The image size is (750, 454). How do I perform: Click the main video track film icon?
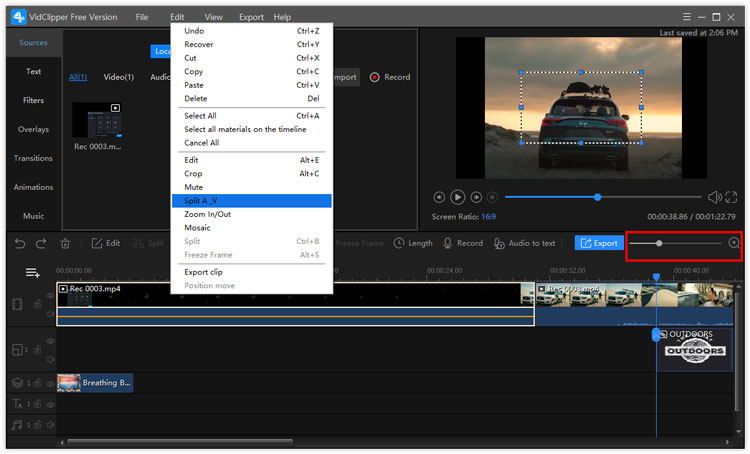[17, 304]
